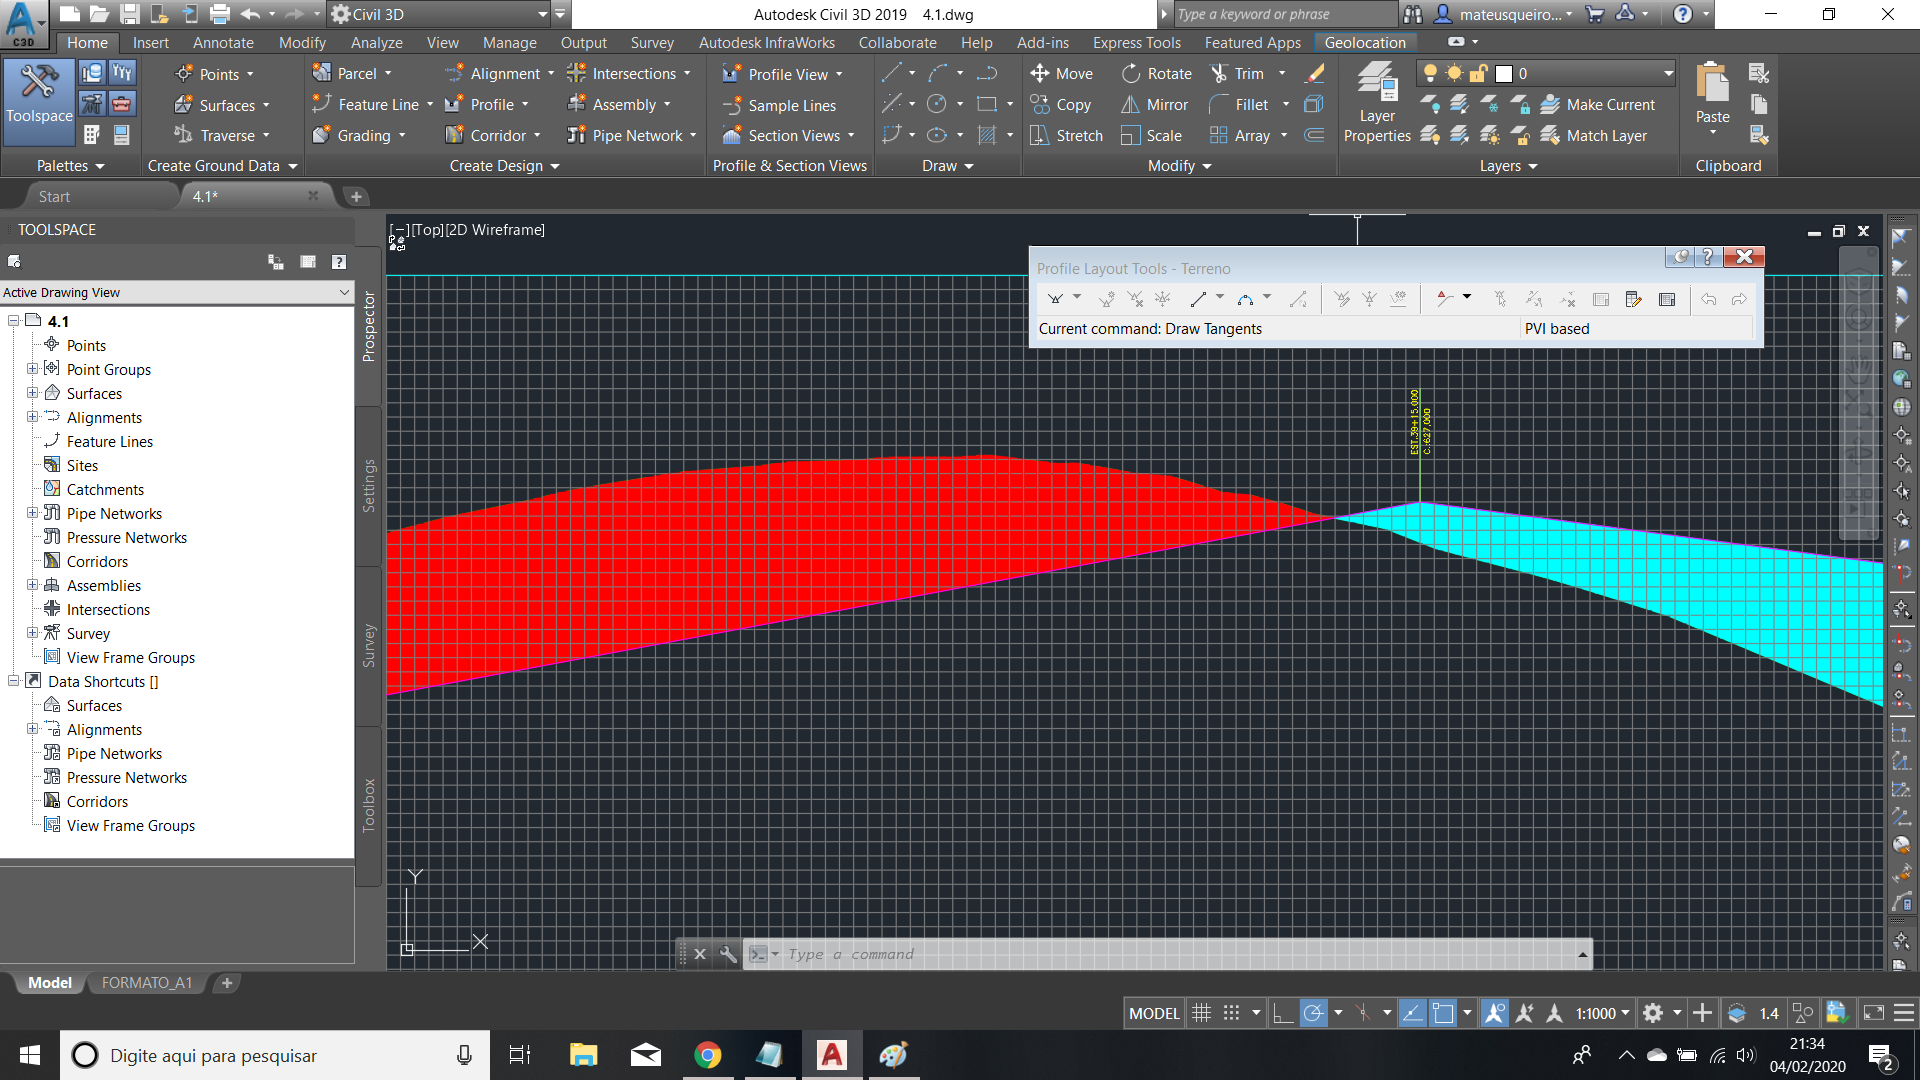This screenshot has height=1080, width=1920.
Task: Toggle grid display in the status bar
Action: [1201, 1013]
